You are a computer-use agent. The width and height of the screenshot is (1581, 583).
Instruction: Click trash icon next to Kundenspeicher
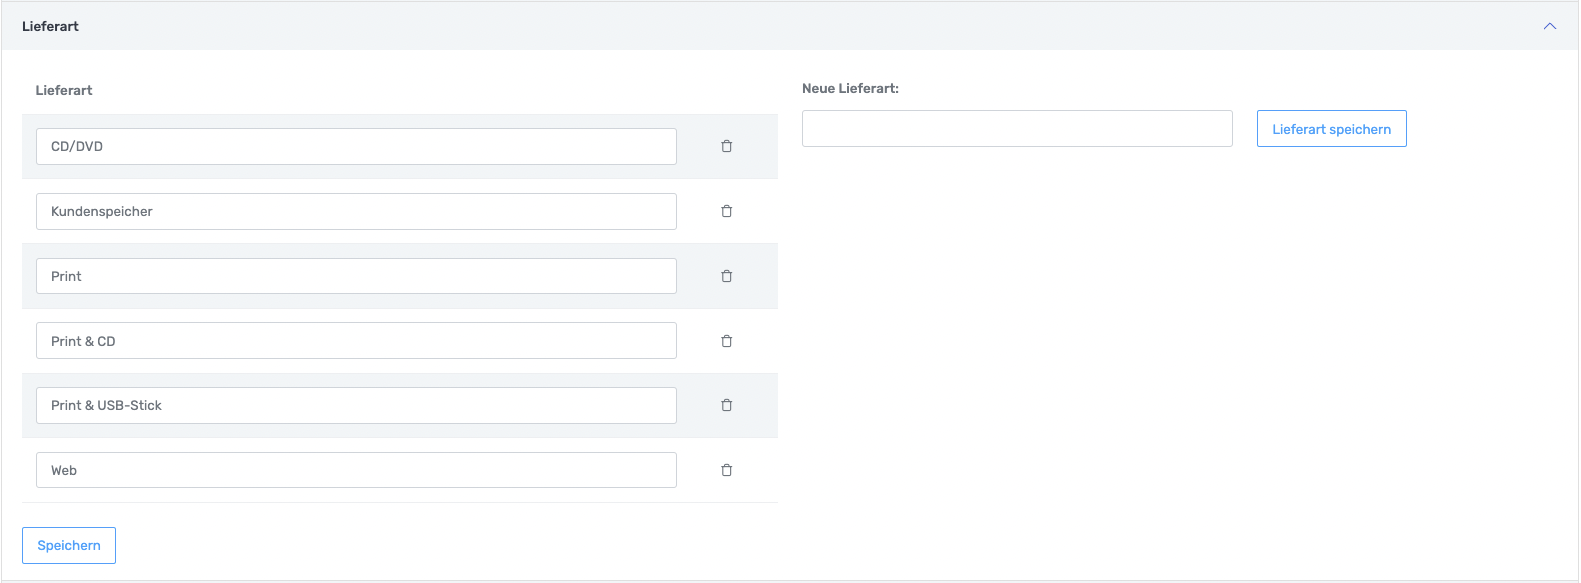[727, 211]
